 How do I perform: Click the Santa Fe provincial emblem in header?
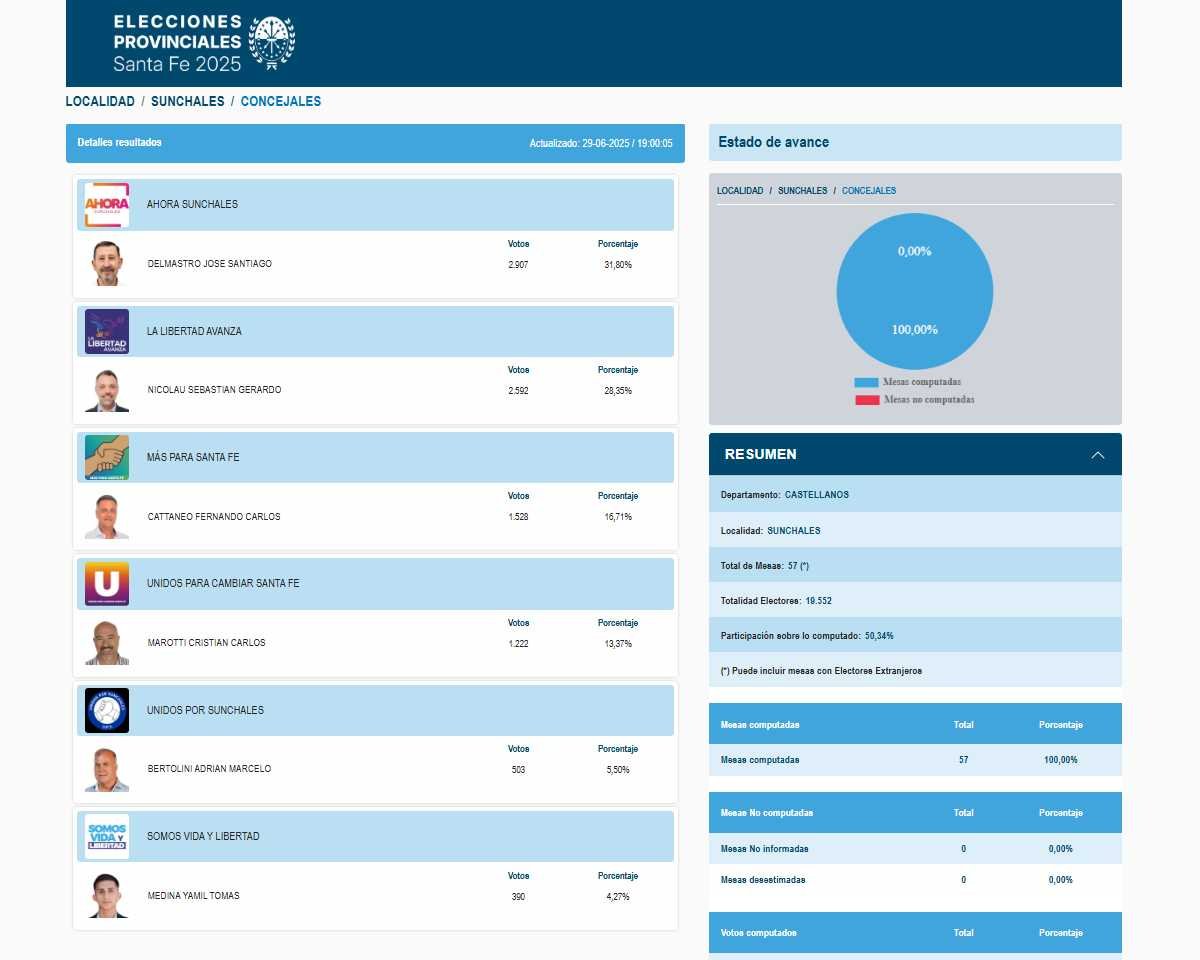pyautogui.click(x=271, y=43)
